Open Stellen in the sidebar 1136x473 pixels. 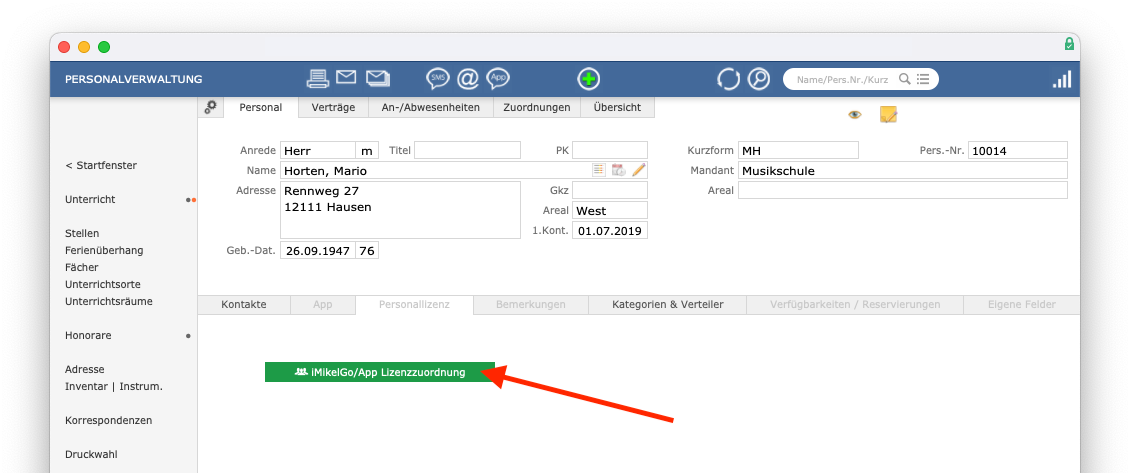click(82, 233)
